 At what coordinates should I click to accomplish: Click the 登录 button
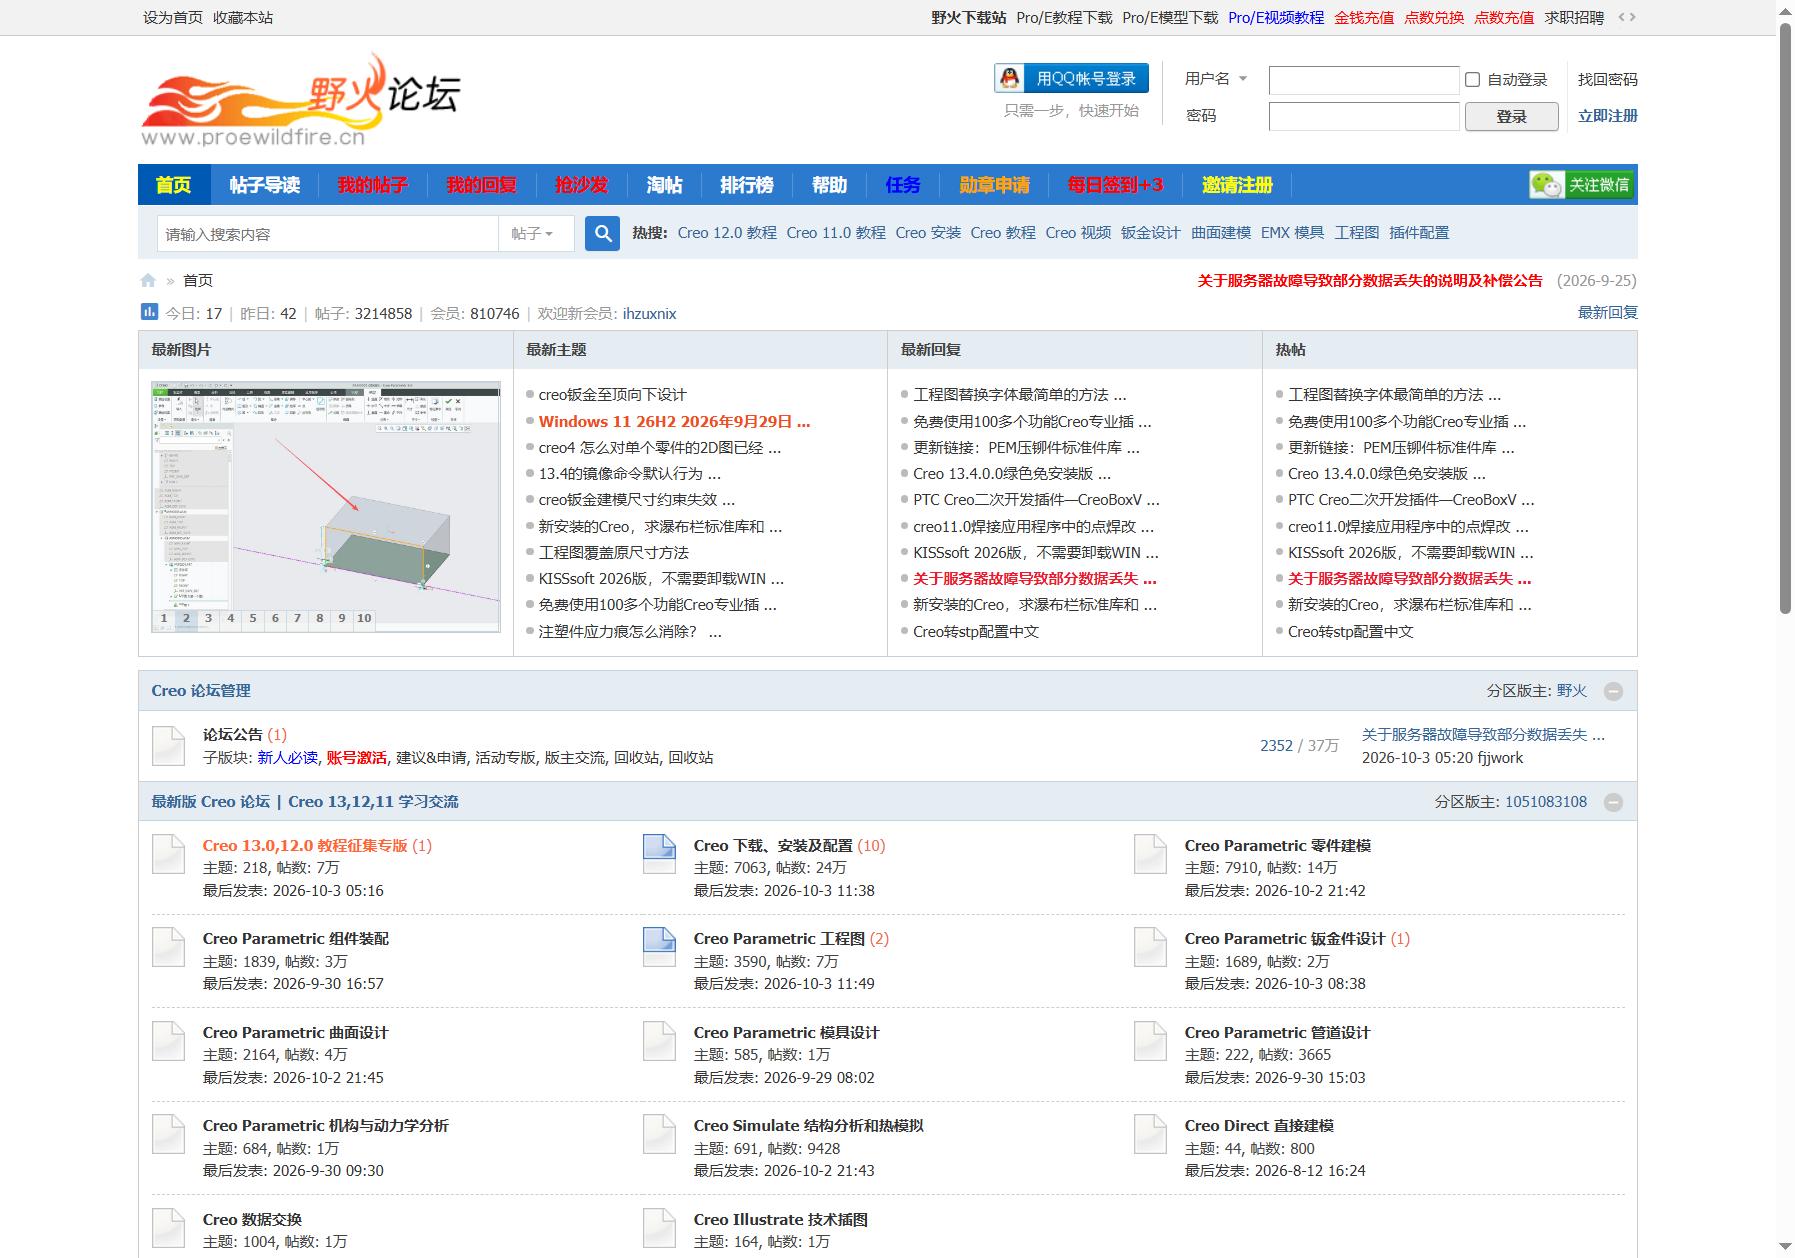pyautogui.click(x=1511, y=117)
